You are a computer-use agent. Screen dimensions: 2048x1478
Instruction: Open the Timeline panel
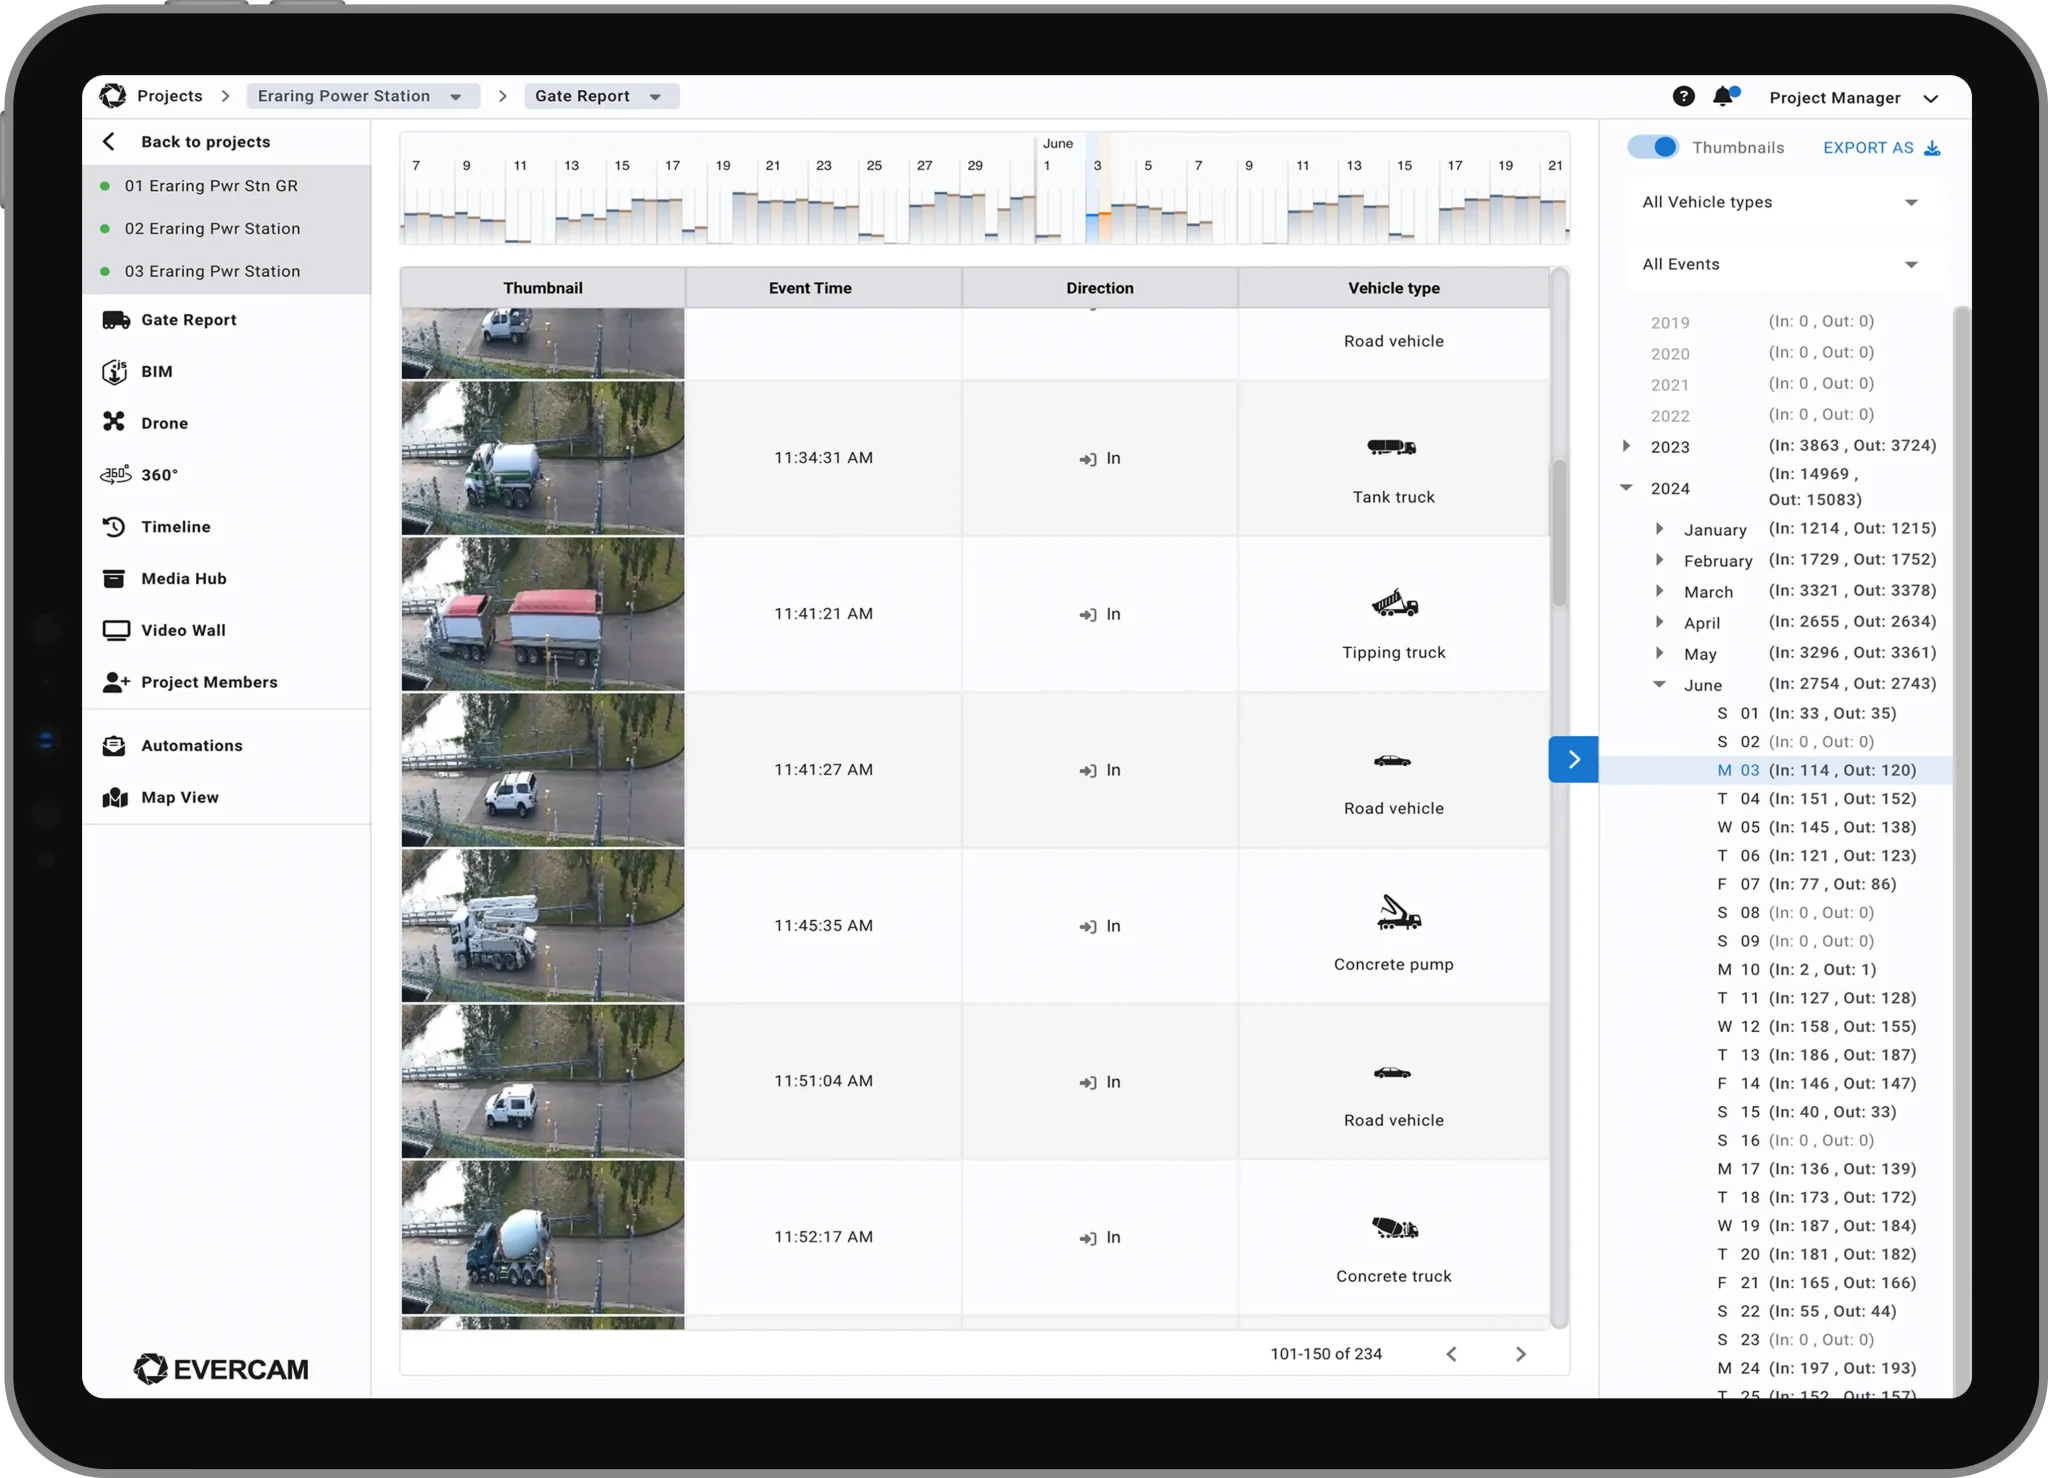(174, 526)
